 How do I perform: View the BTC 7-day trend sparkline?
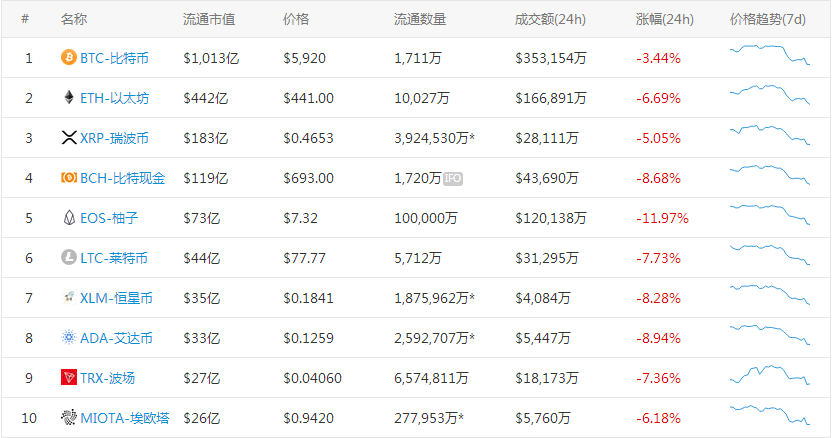770,54
